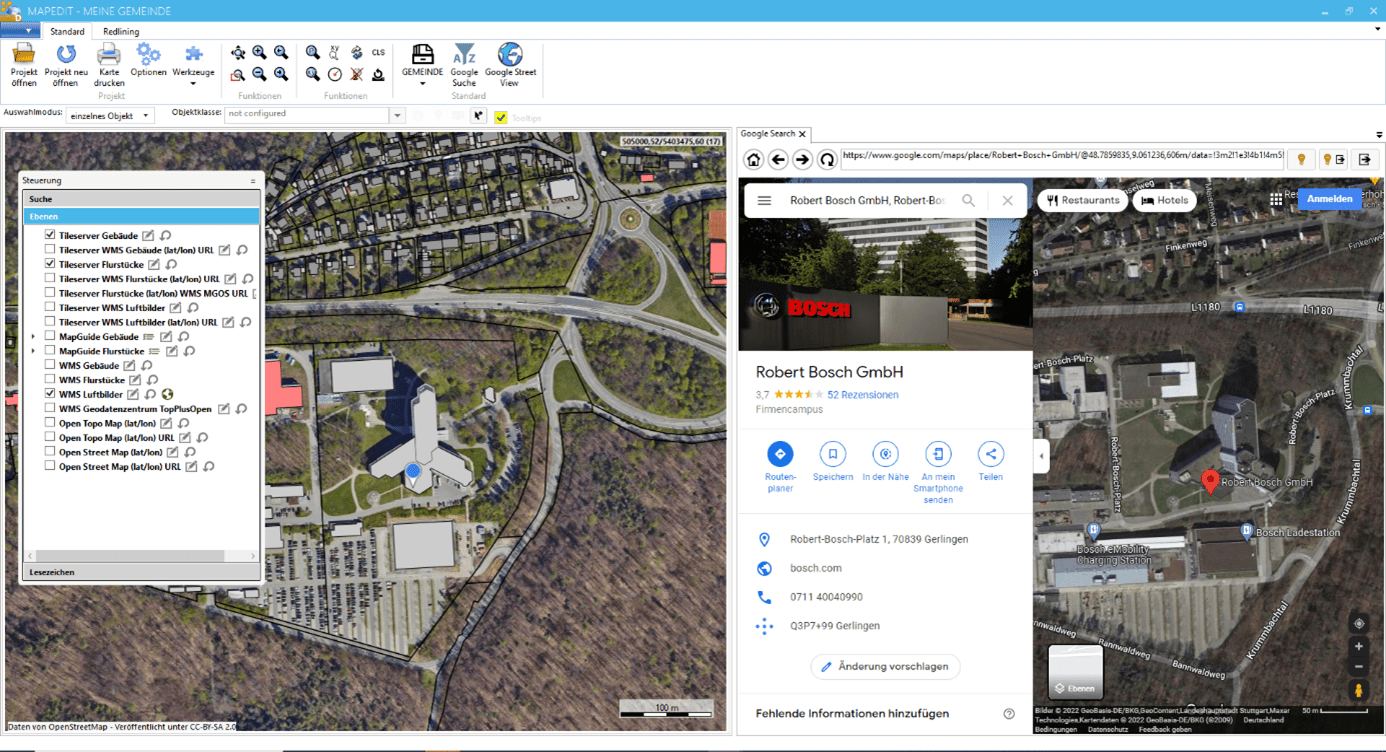This screenshot has width=1386, height=752.
Task: Open the 52 Rezensionen reviews link
Action: click(x=863, y=395)
